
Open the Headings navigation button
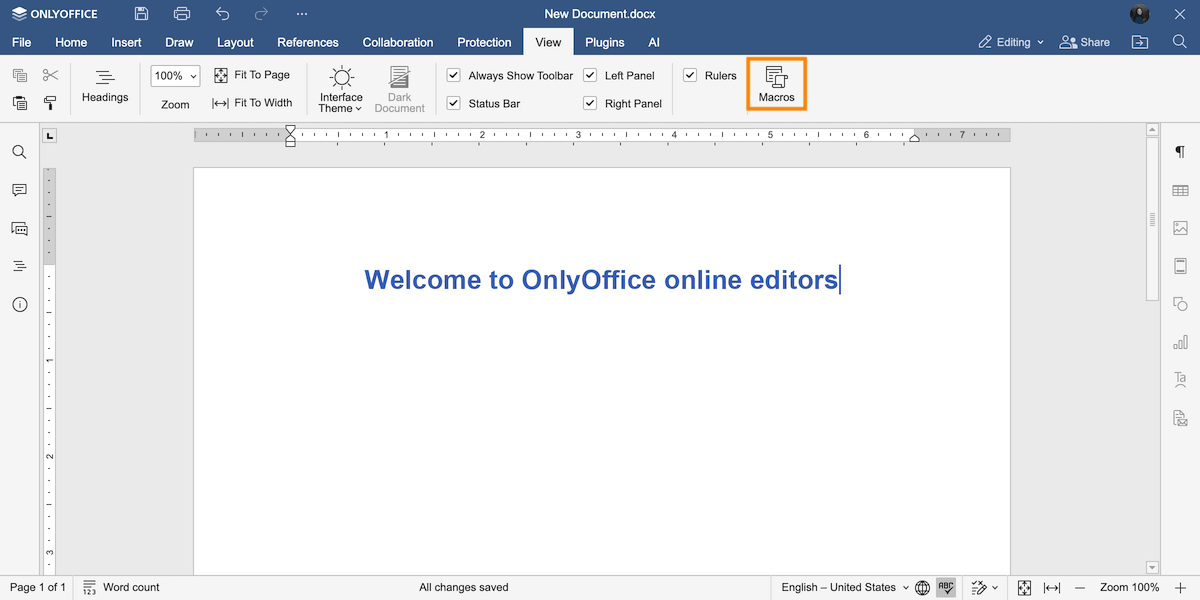(x=105, y=87)
